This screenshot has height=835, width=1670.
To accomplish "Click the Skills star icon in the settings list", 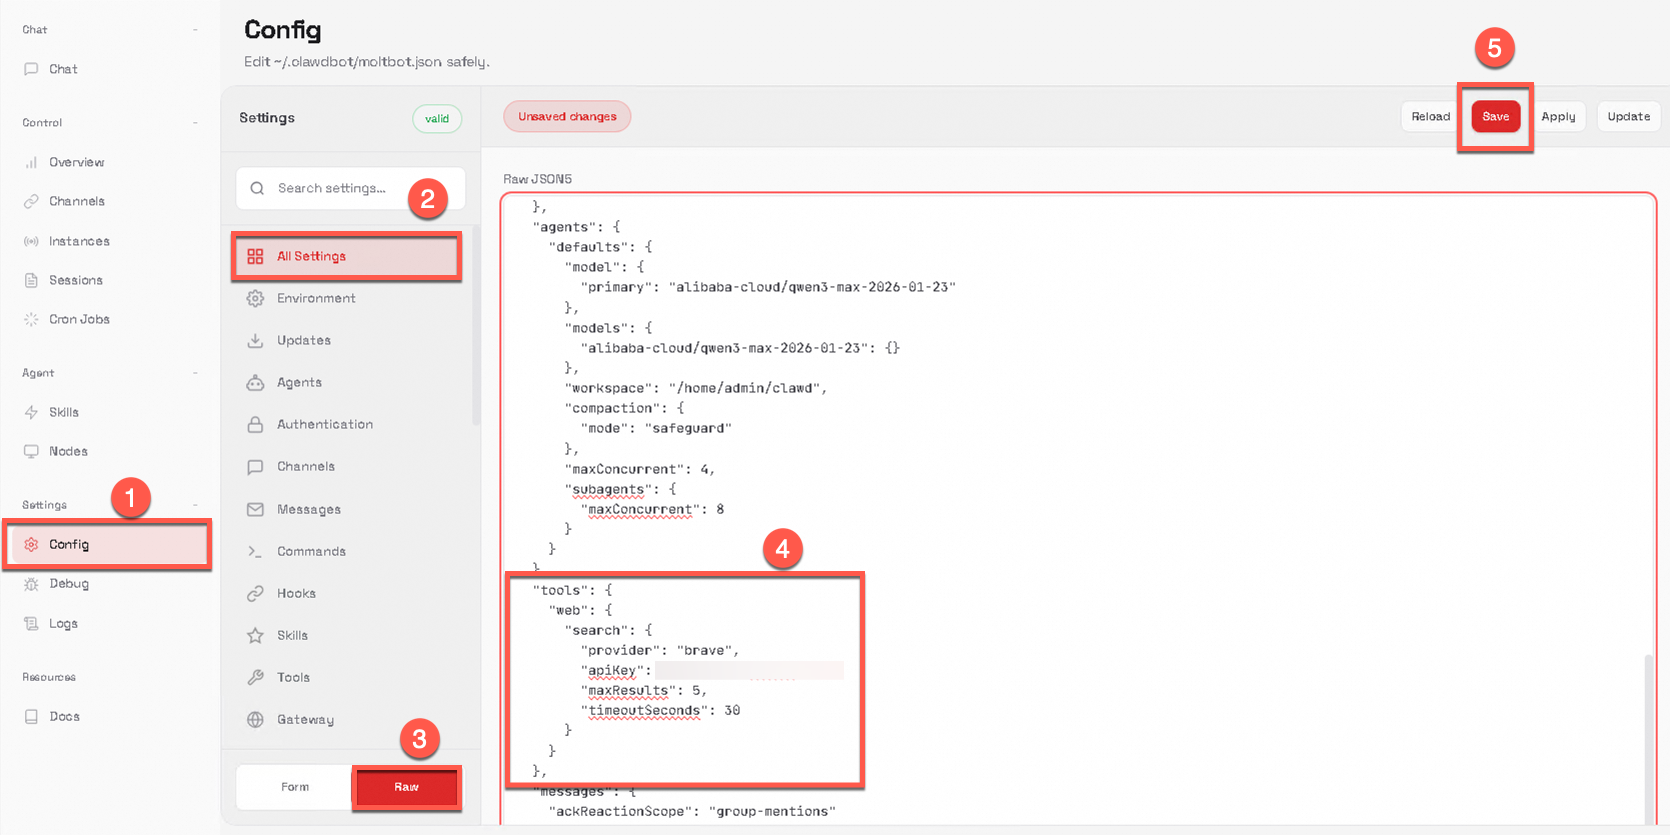I will (x=255, y=635).
